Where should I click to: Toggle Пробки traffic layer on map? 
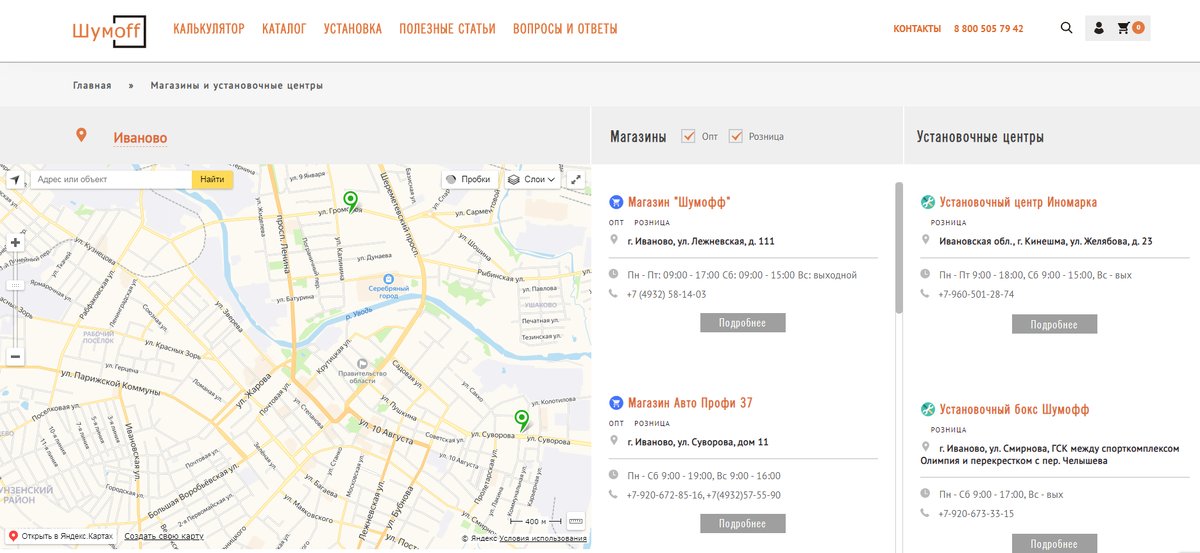click(469, 180)
